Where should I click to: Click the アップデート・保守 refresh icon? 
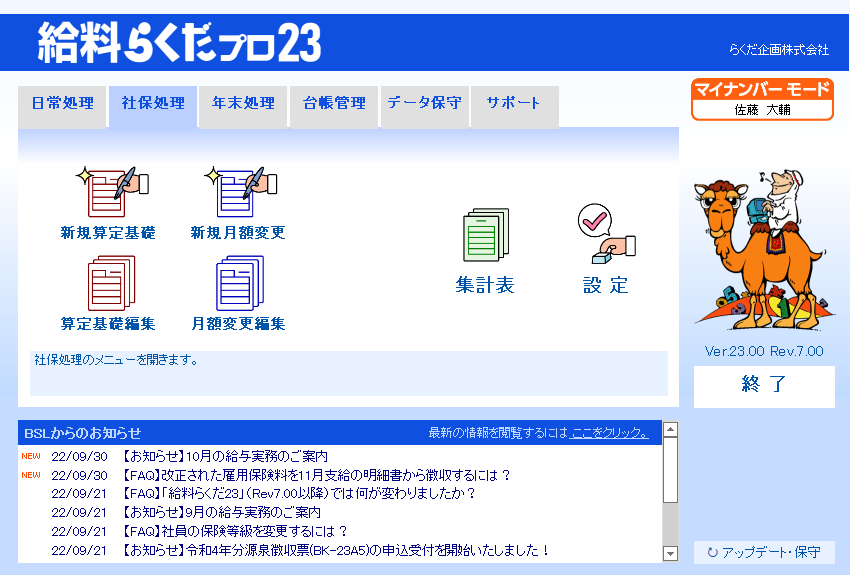pos(713,552)
